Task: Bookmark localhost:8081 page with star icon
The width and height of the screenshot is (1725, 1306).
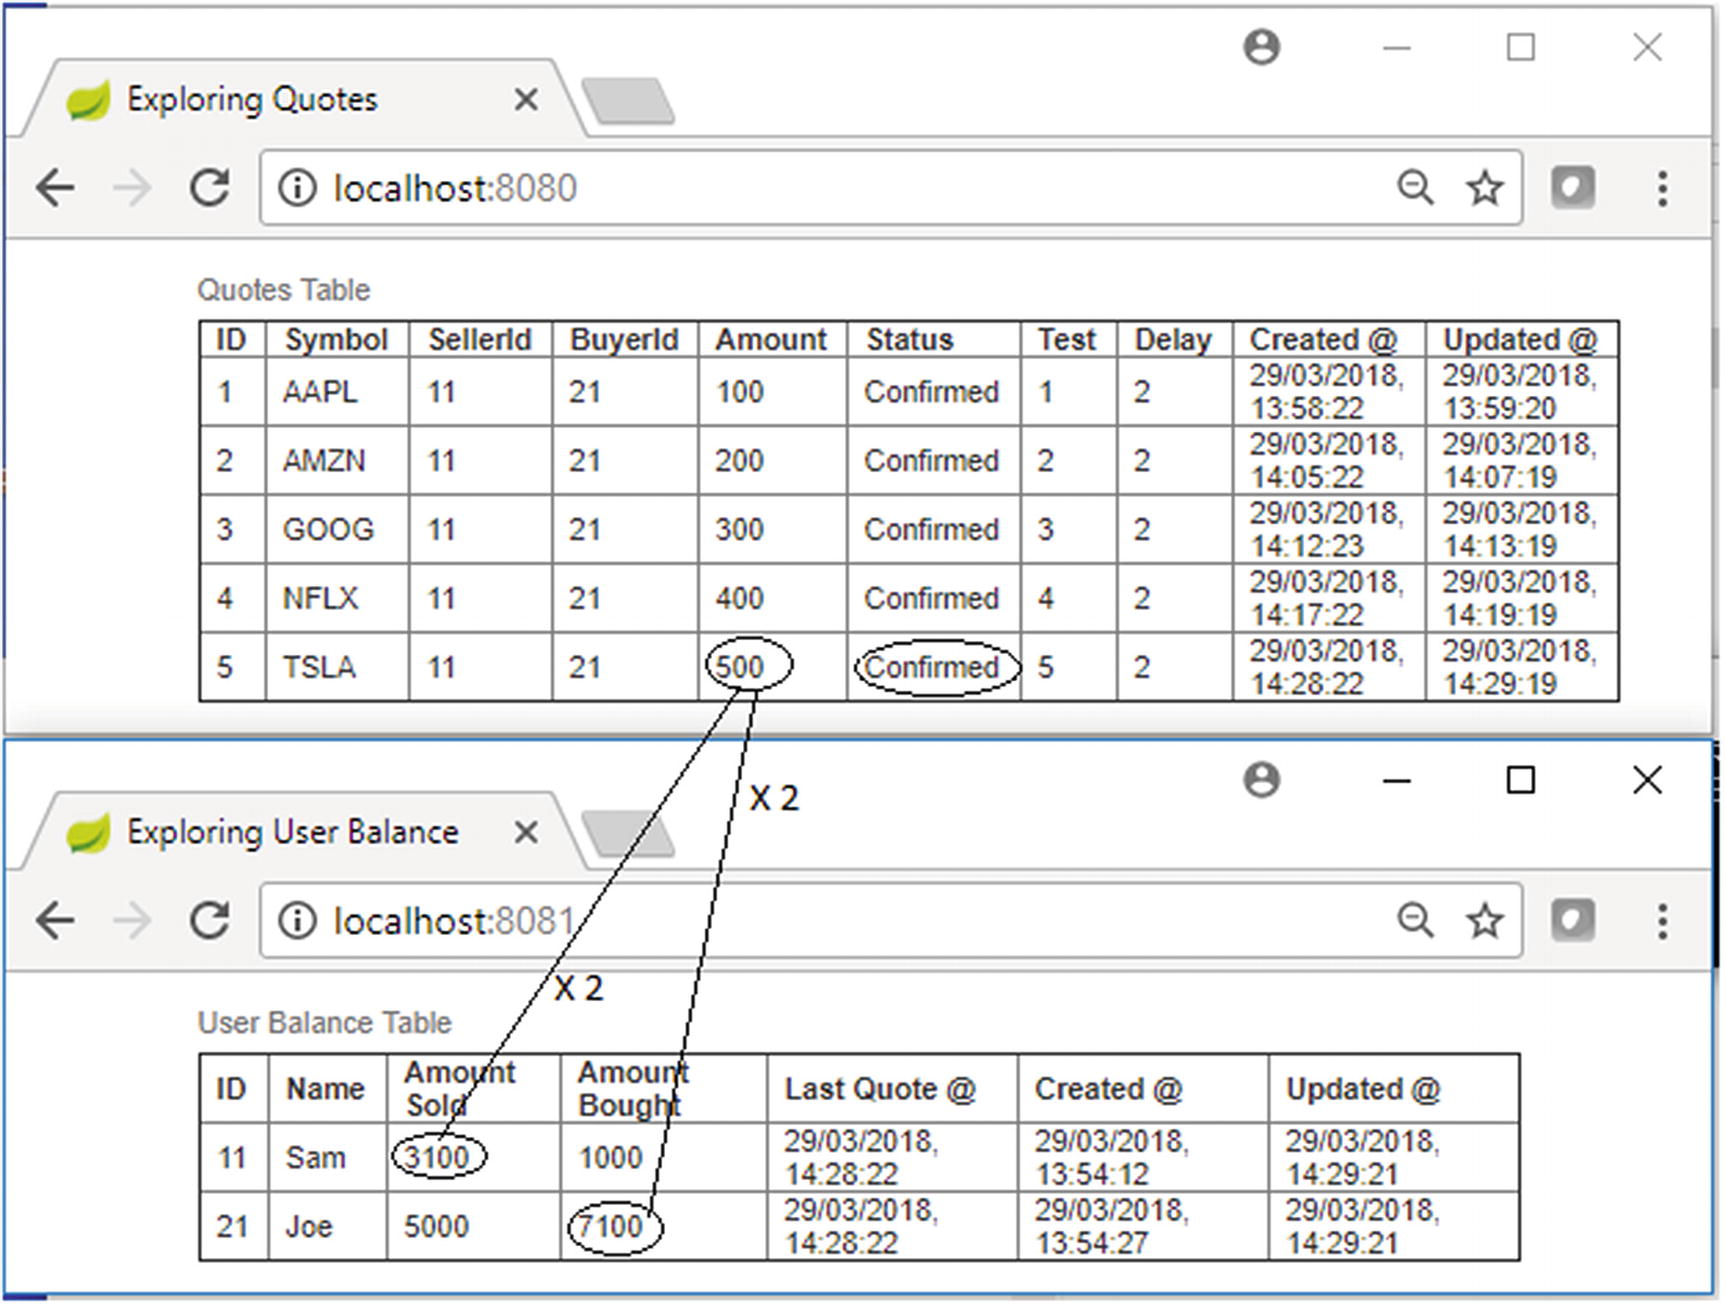Action: (x=1485, y=920)
